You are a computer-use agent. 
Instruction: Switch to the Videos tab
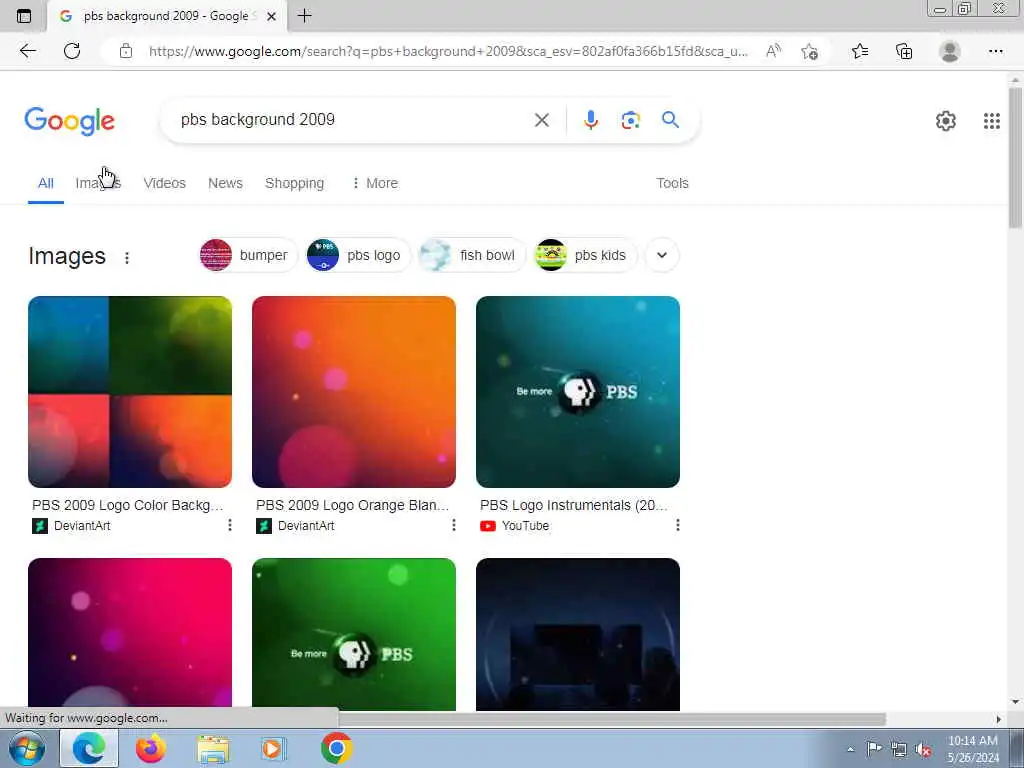tap(165, 184)
